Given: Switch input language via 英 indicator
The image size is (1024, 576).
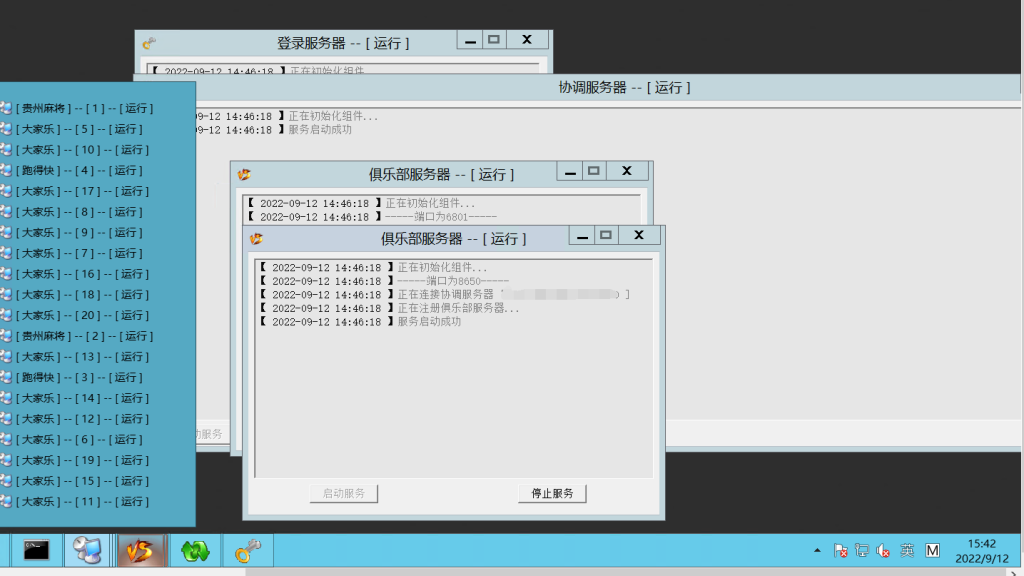Looking at the screenshot, I should tap(907, 551).
